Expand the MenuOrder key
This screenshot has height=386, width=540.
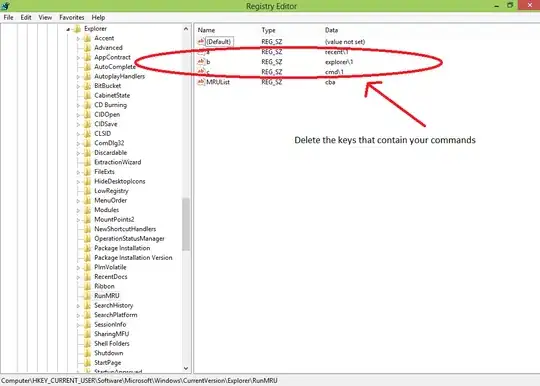click(78, 201)
